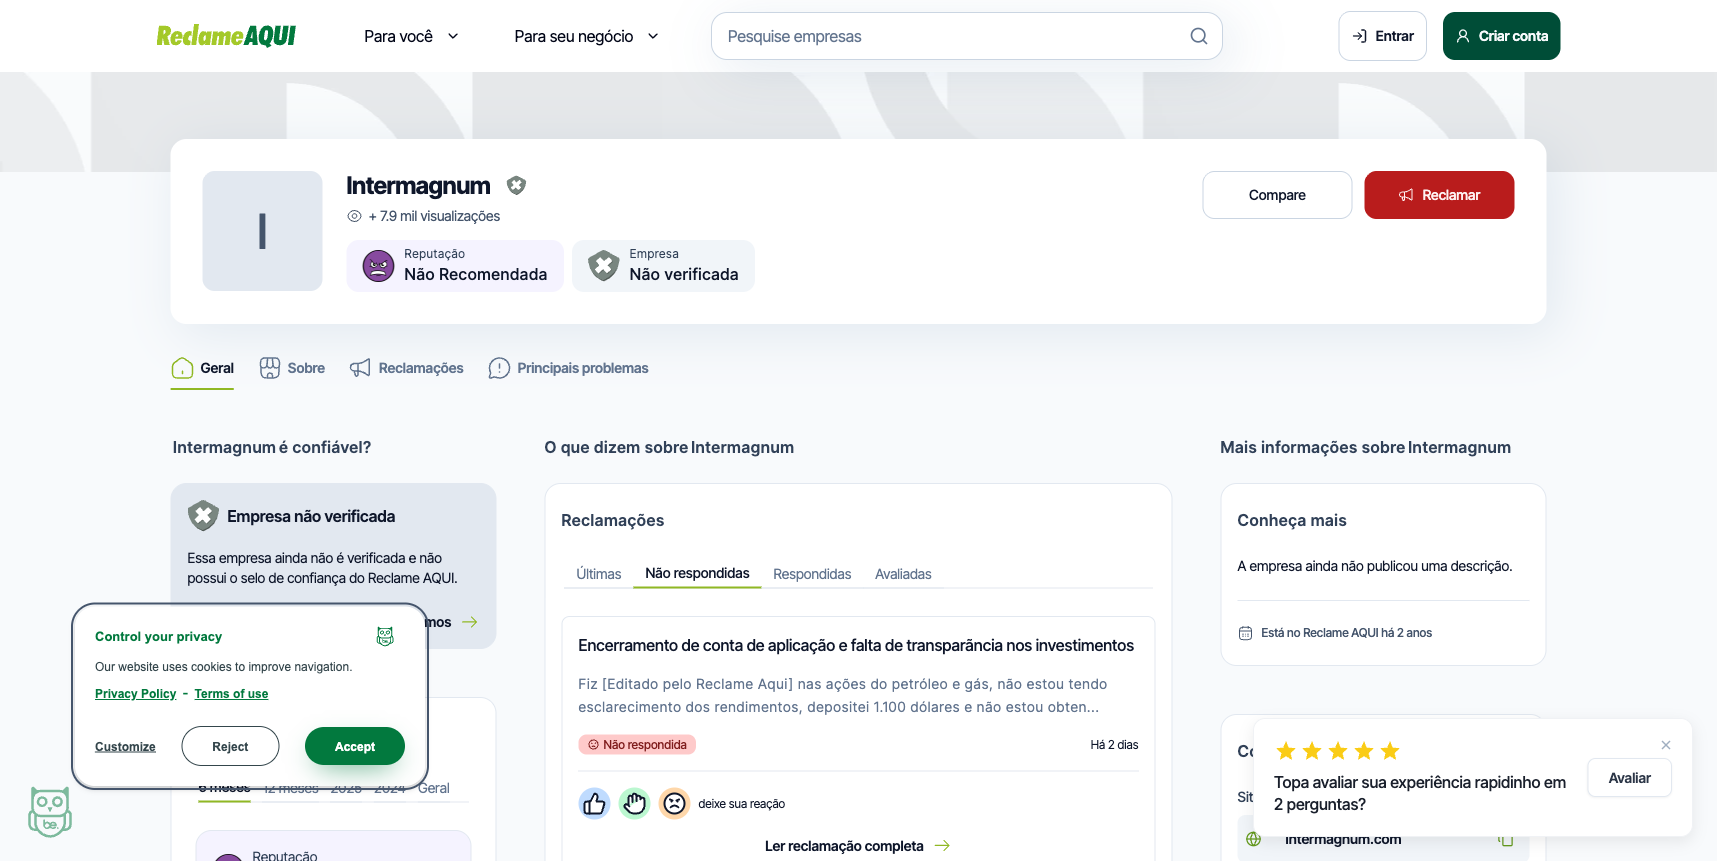Click the Reputação Não Recomendada badge text
Viewport: 1717px width, 861px height.
[475, 266]
